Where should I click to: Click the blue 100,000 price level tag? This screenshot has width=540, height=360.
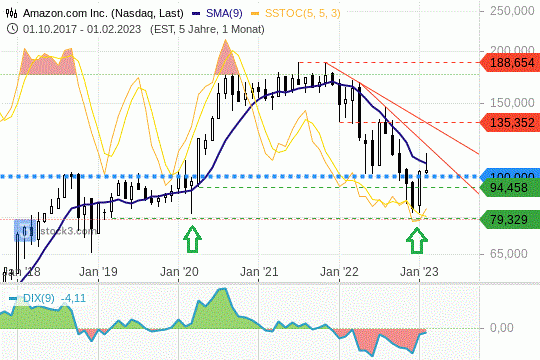click(510, 174)
